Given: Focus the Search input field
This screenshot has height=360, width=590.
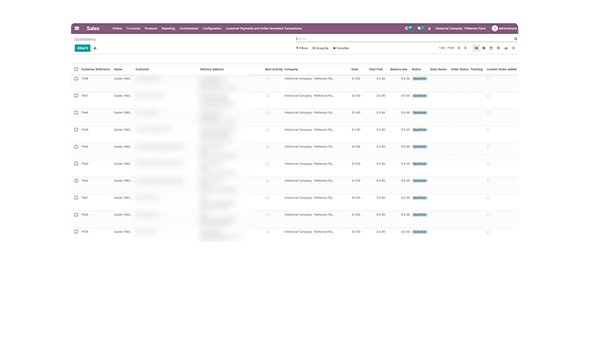Looking at the screenshot, I should (404, 39).
